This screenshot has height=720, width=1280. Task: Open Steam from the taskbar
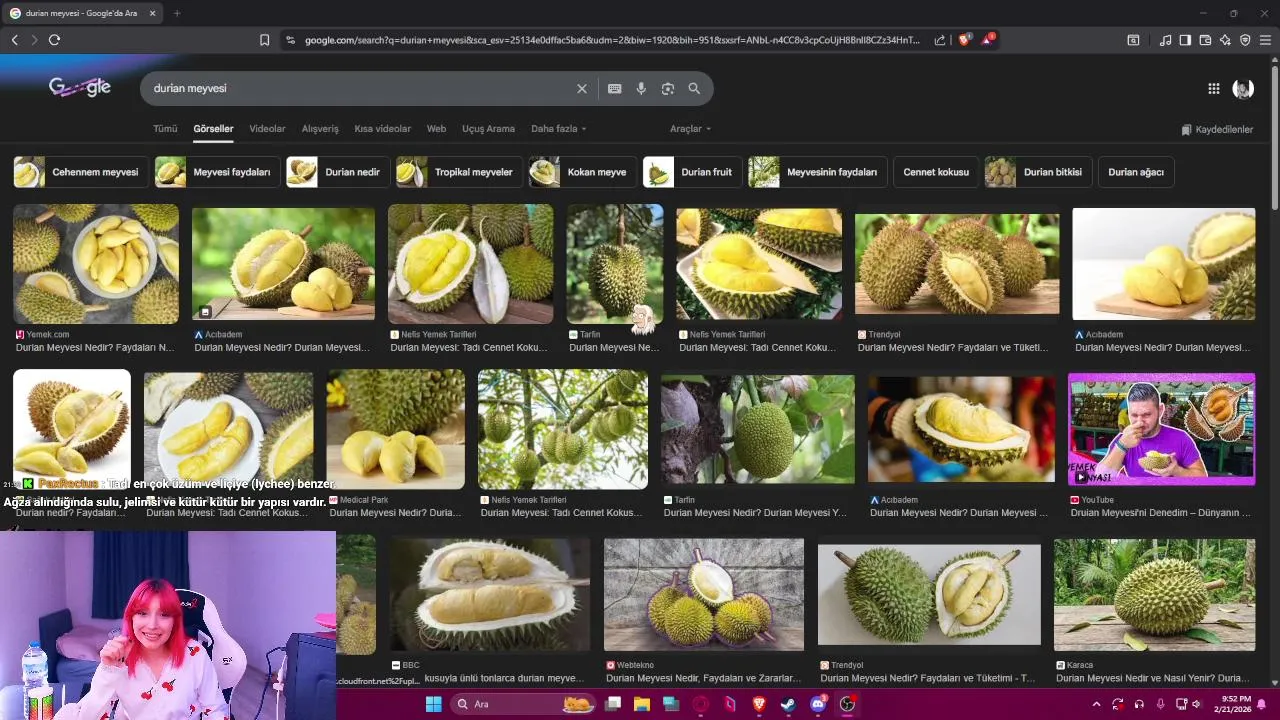pos(789,704)
